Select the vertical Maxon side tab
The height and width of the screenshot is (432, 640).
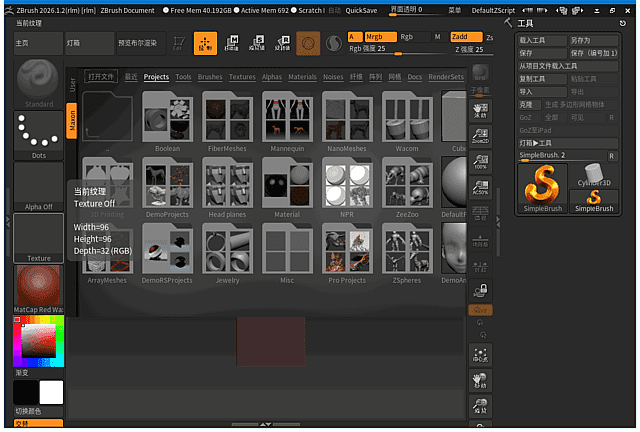point(72,122)
